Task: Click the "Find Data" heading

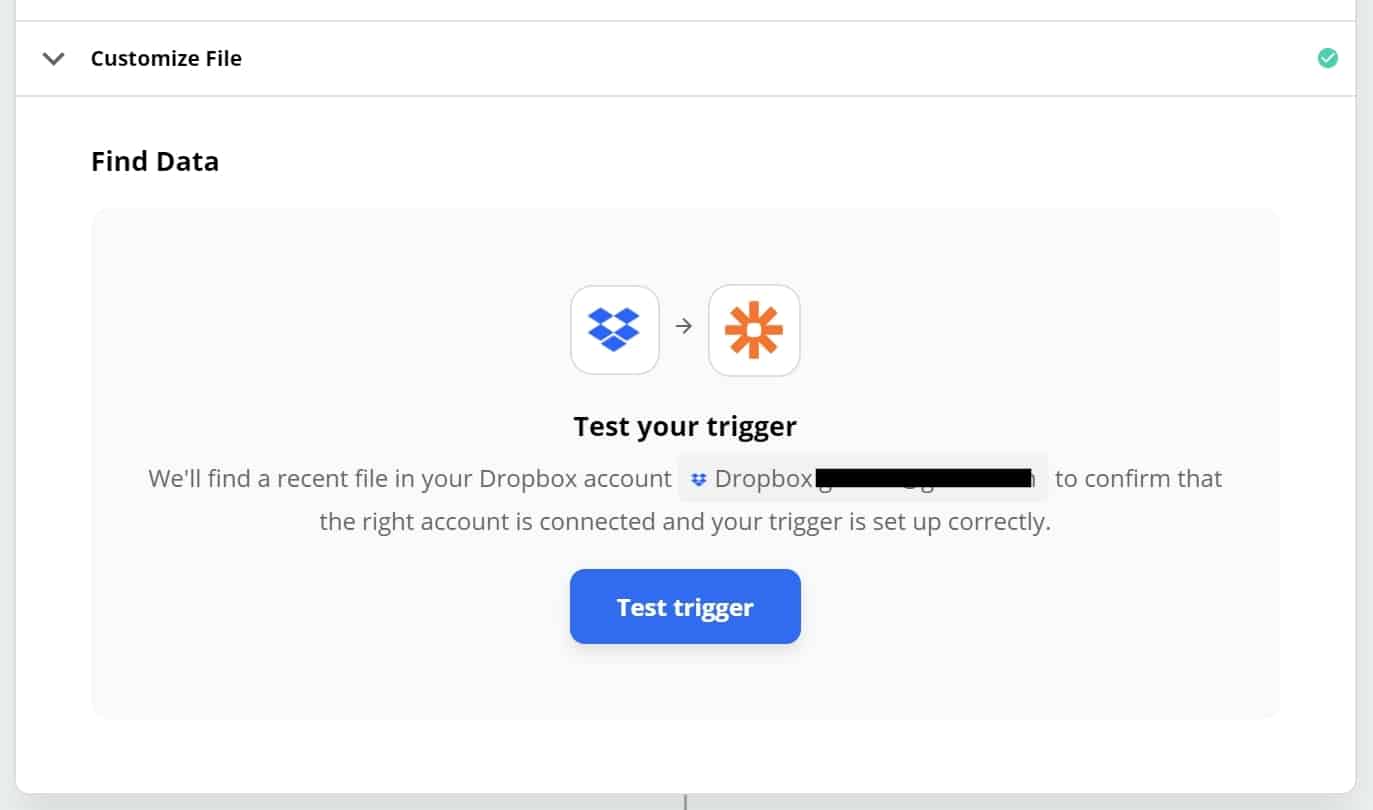Action: coord(155,162)
